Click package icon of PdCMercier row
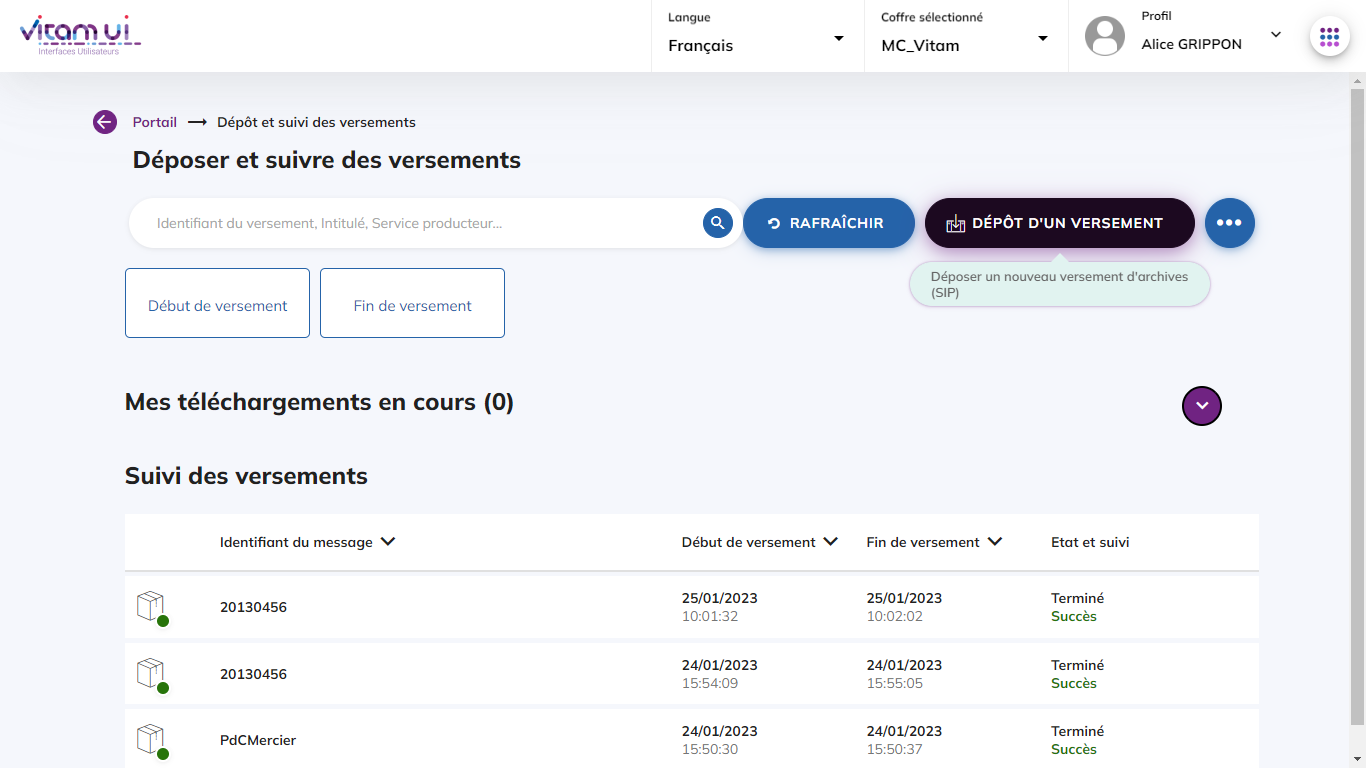 pyautogui.click(x=150, y=740)
